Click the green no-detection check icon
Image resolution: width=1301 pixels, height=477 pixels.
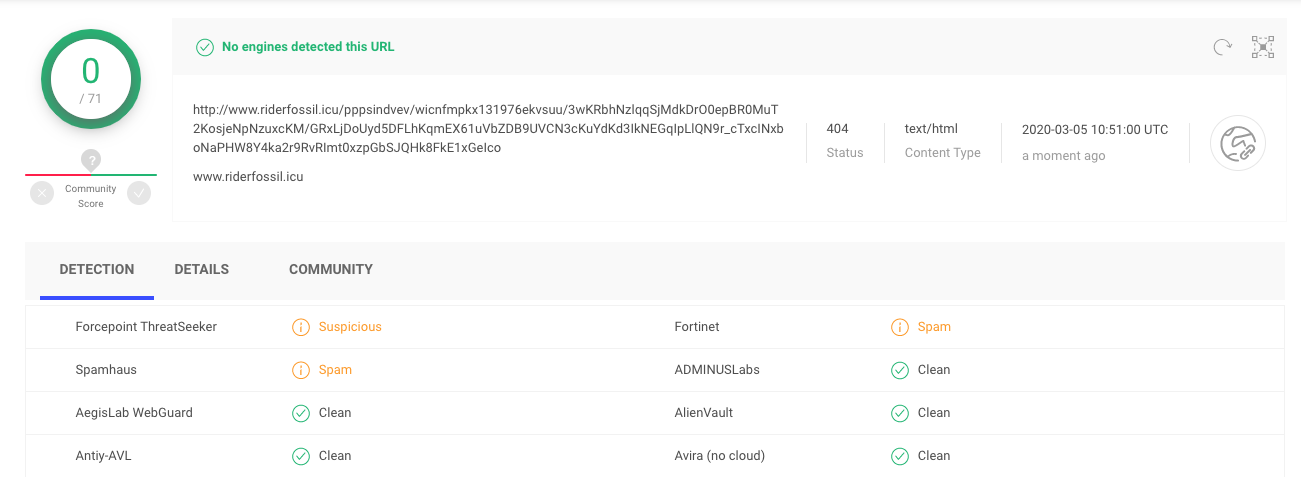205,47
